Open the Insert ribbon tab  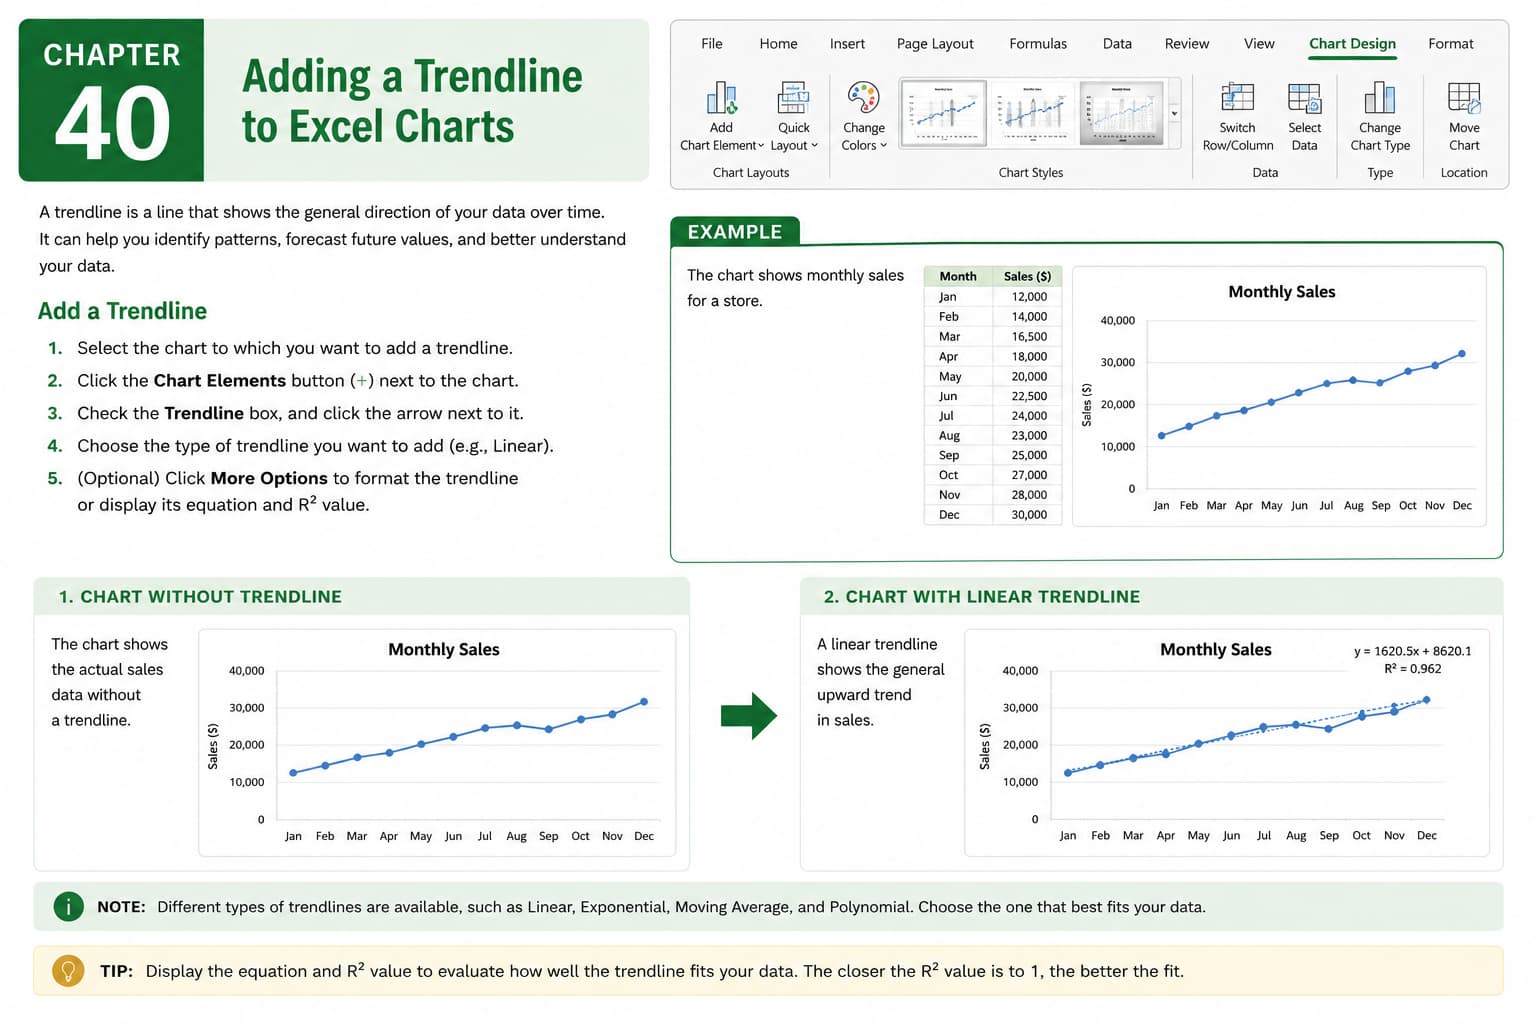[x=847, y=44]
